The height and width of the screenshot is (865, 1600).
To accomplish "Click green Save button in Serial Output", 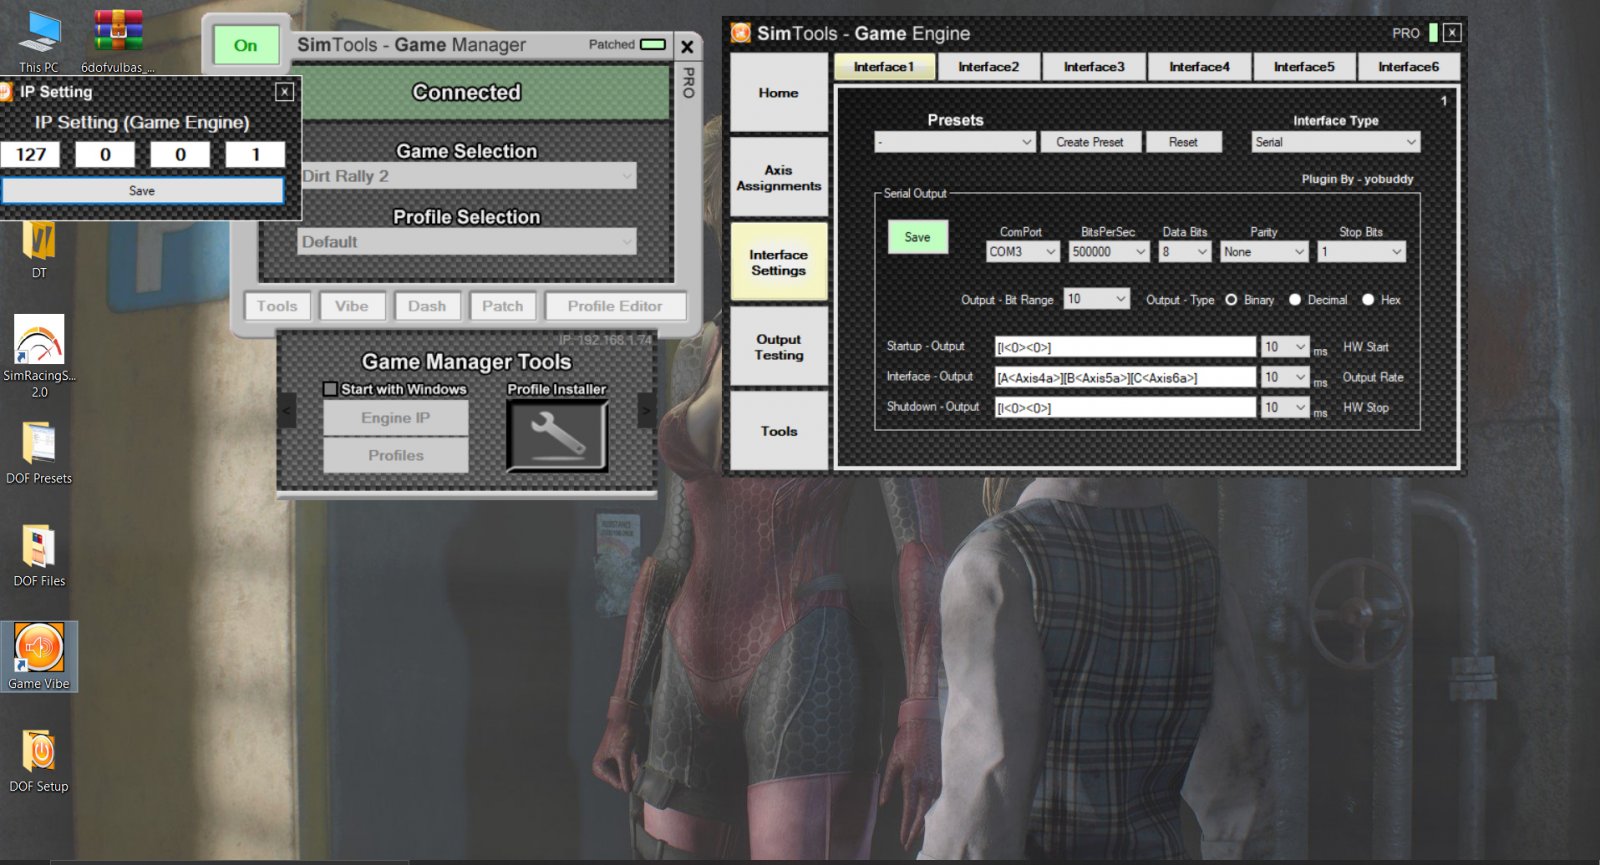I will (917, 237).
